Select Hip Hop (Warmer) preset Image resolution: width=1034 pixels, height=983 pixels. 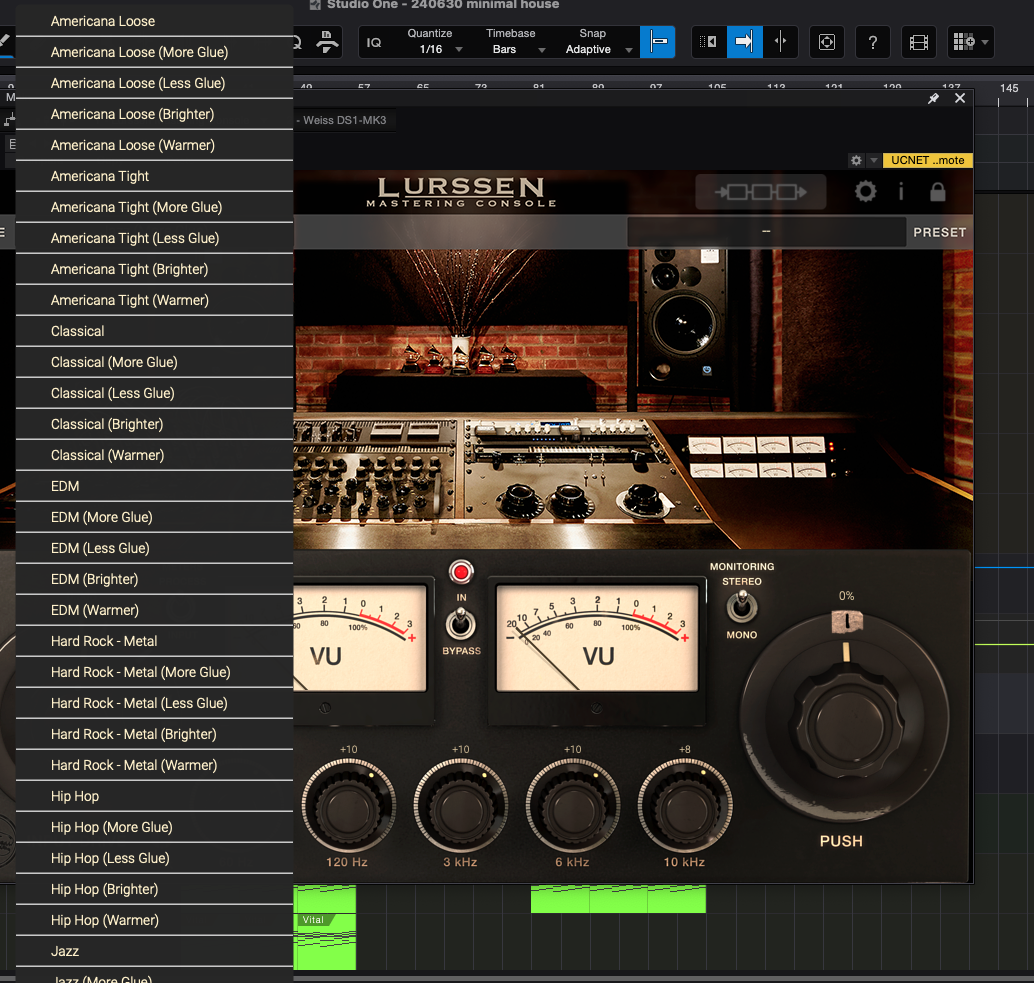click(154, 920)
